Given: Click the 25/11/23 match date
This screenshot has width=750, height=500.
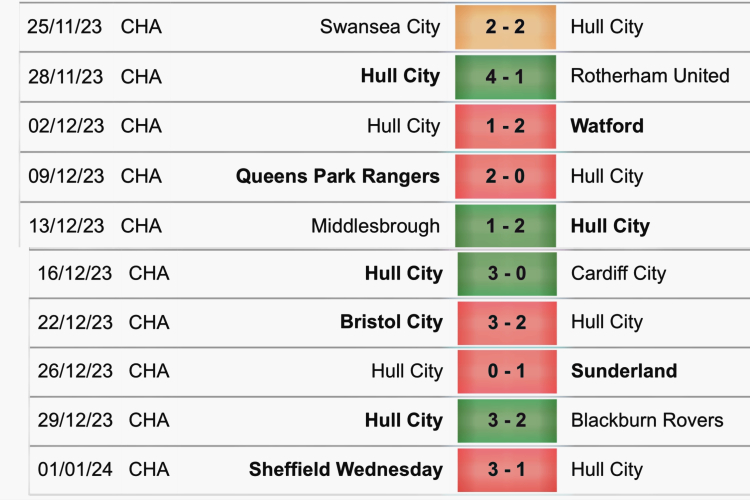Looking at the screenshot, I should click(x=66, y=27).
